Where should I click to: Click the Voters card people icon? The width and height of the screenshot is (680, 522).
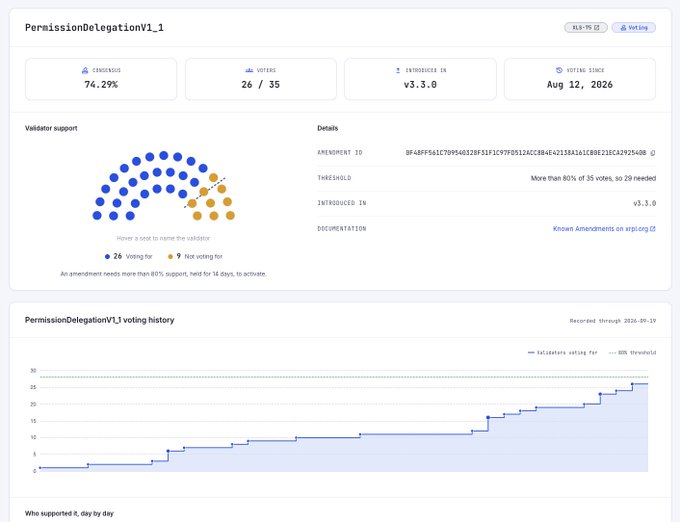point(249,70)
